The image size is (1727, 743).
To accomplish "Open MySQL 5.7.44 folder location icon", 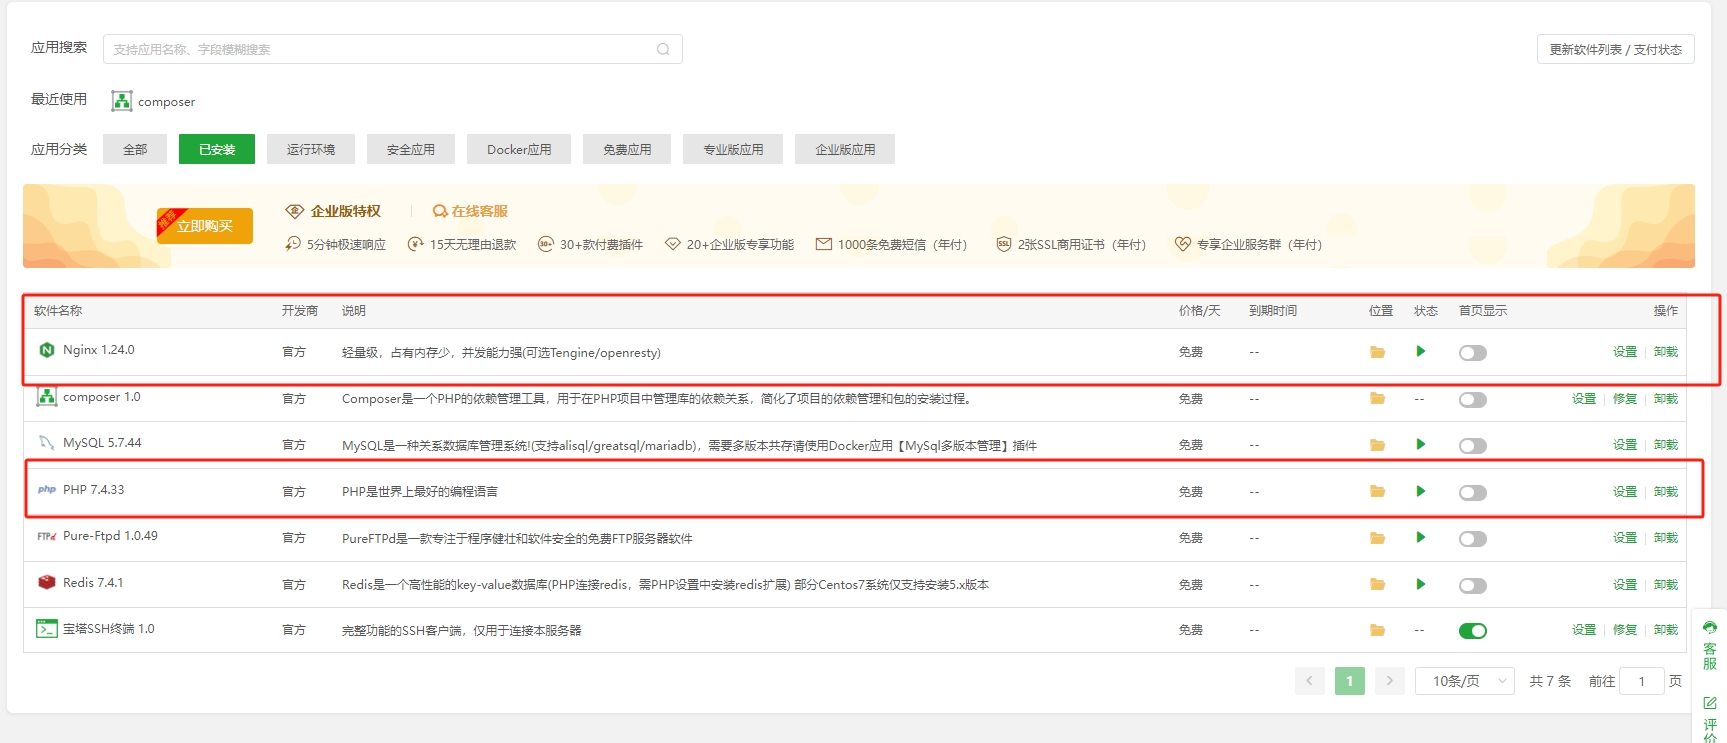I will pos(1377,445).
